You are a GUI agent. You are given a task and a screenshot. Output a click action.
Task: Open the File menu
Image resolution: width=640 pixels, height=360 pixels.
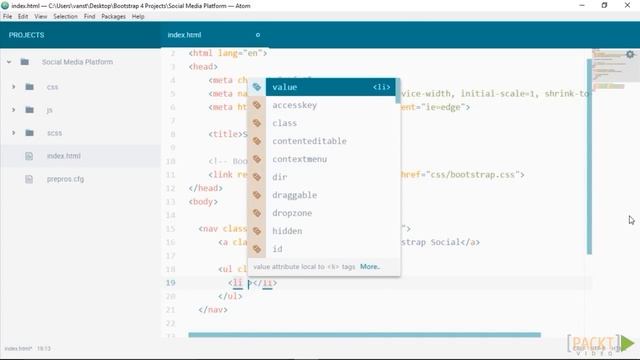(7, 16)
